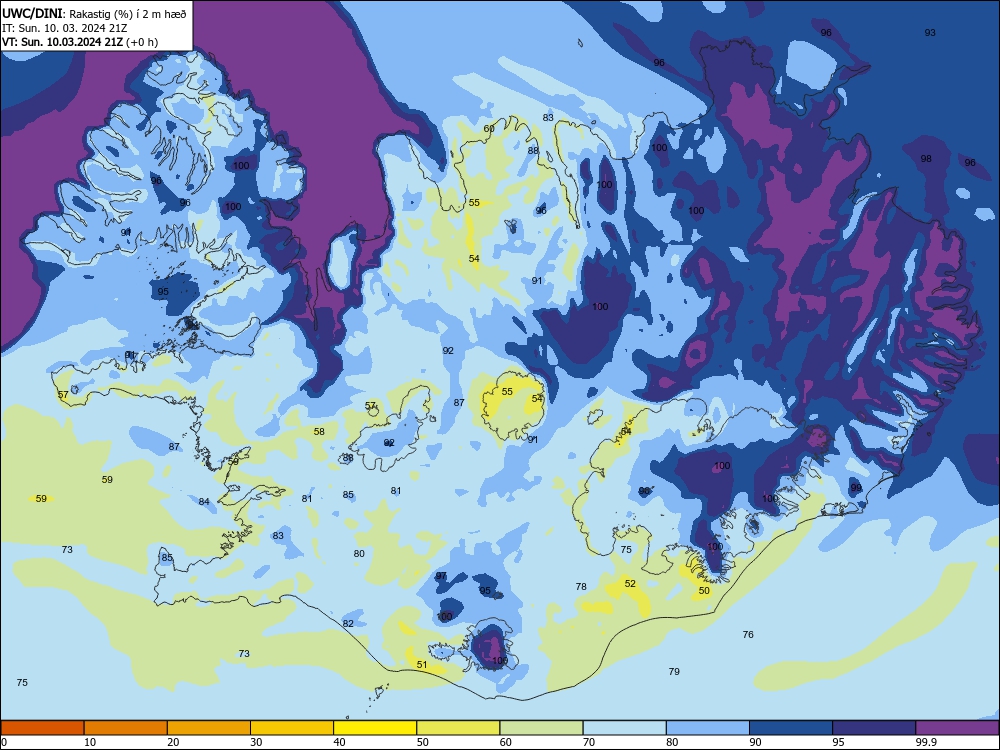Viewport: 1000px width, 750px height.
Task: Click the humidity value 79 on the map
Action: pos(674,672)
